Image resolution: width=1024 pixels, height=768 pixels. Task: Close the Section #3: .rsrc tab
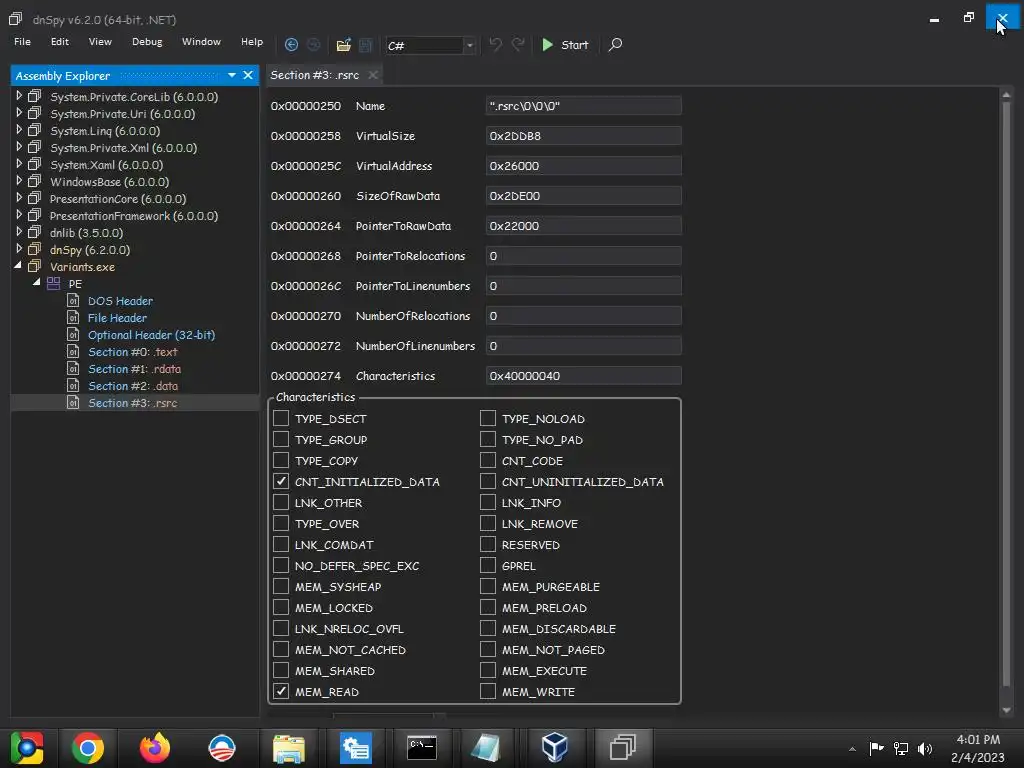373,75
